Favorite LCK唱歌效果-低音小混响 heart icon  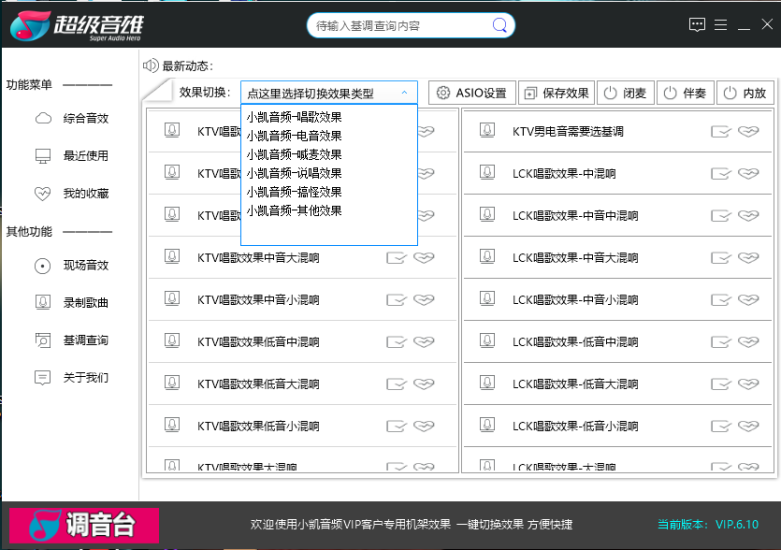pyautogui.click(x=748, y=425)
